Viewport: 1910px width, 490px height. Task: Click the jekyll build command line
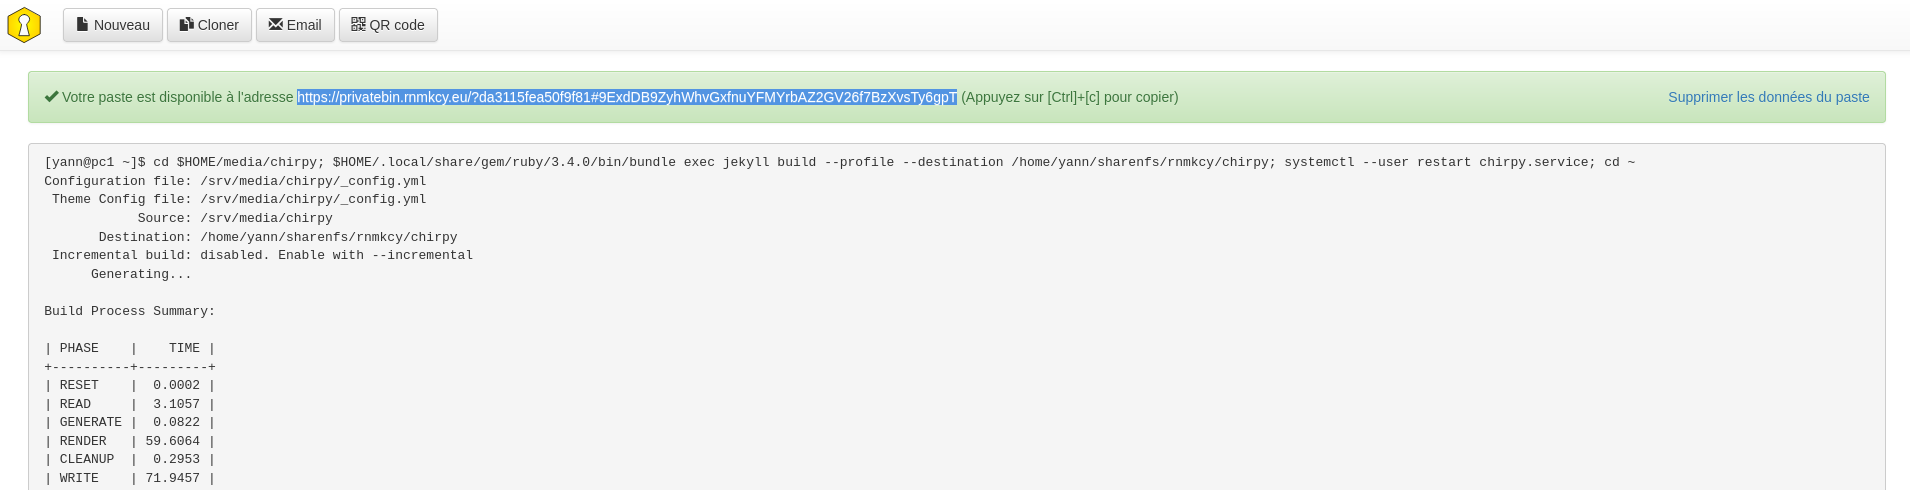click(839, 162)
